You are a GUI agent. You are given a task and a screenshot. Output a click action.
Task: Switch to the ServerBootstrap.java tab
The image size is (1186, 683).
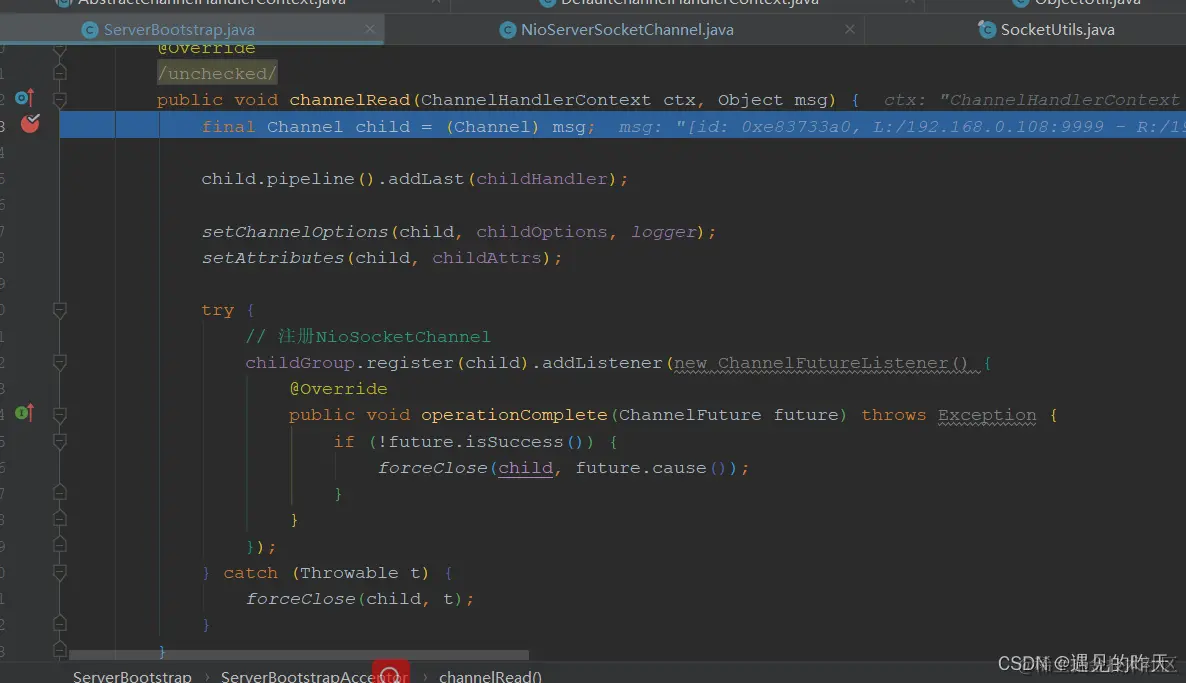(x=192, y=29)
